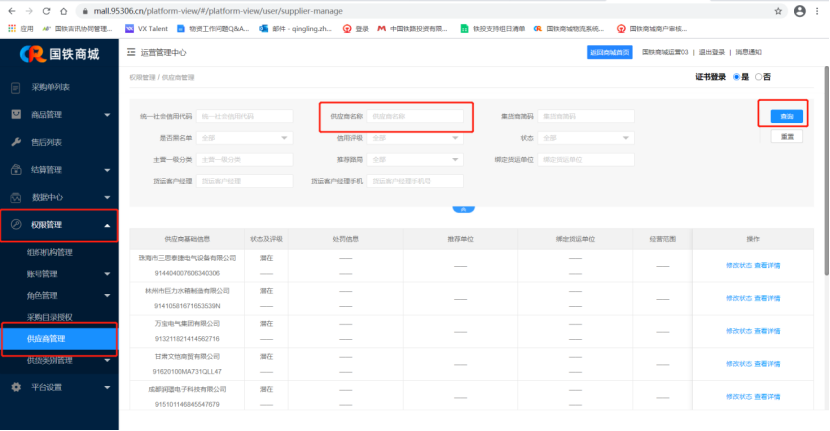Reload the page with the refresh icon
The width and height of the screenshot is (830, 431).
click(47, 11)
